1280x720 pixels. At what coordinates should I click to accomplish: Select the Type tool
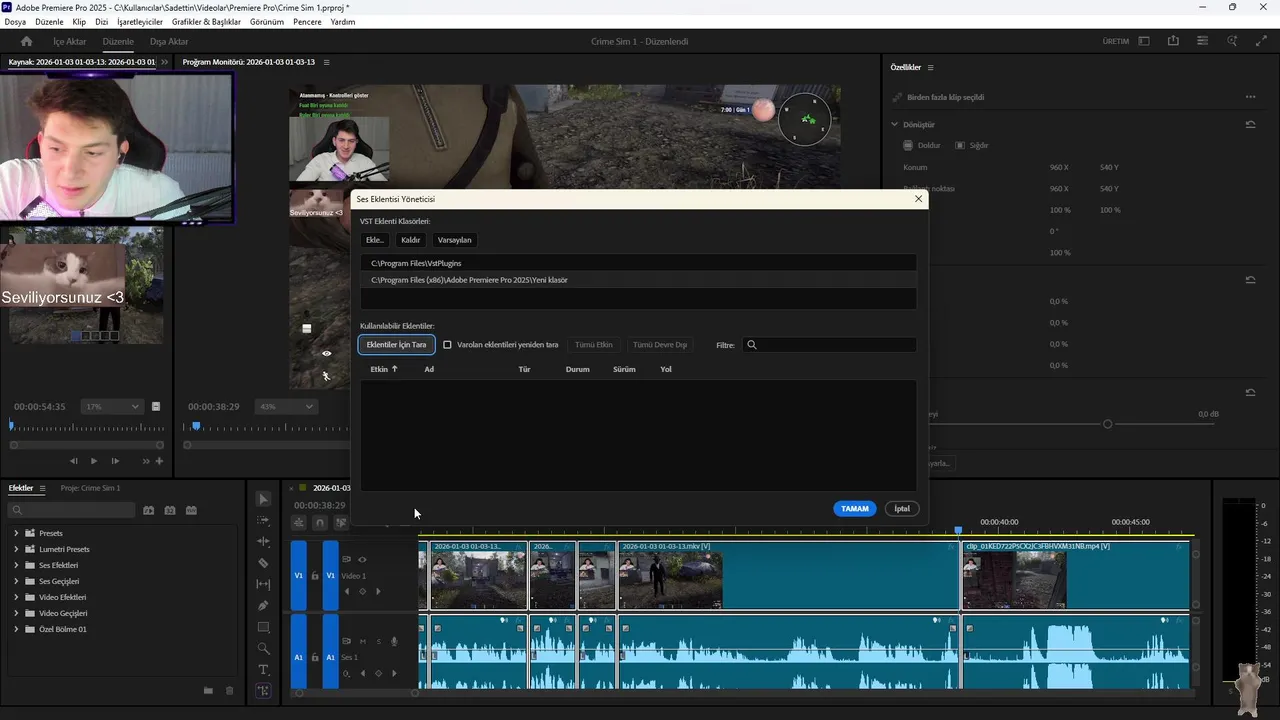pyautogui.click(x=263, y=669)
